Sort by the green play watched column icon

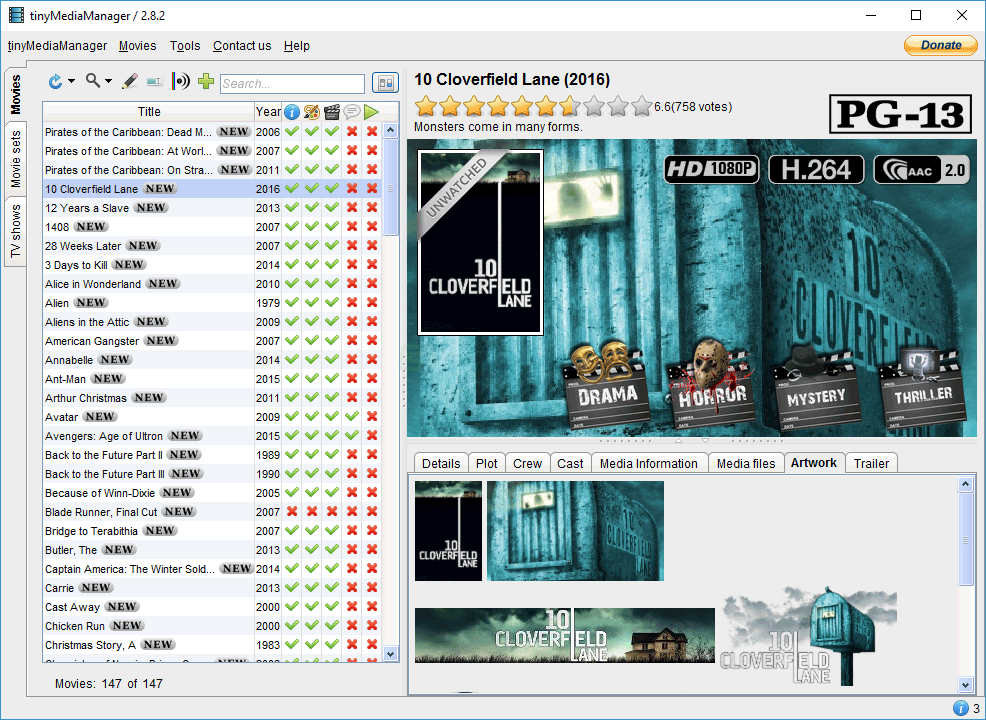click(x=372, y=112)
